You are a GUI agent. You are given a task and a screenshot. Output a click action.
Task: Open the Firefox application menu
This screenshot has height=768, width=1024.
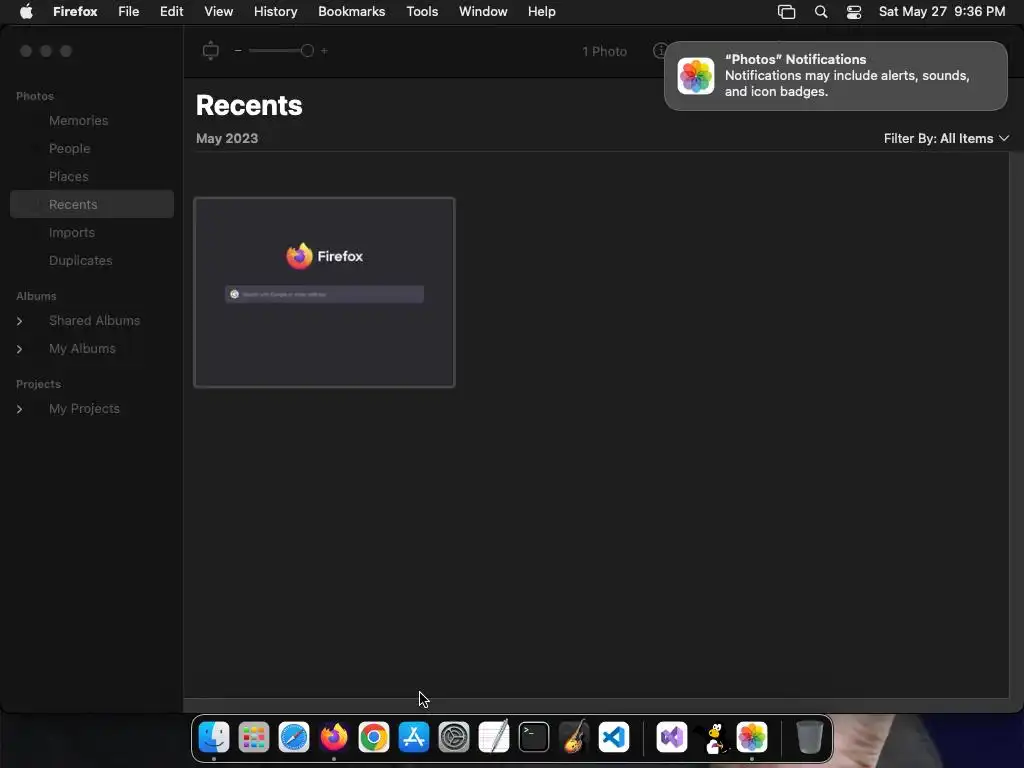(75, 12)
